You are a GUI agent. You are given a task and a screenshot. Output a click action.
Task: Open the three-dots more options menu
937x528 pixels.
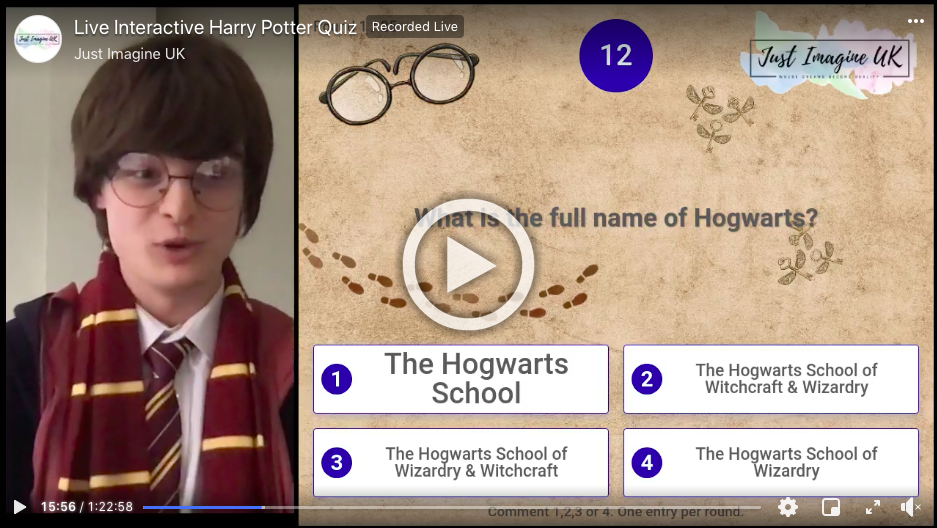915,21
